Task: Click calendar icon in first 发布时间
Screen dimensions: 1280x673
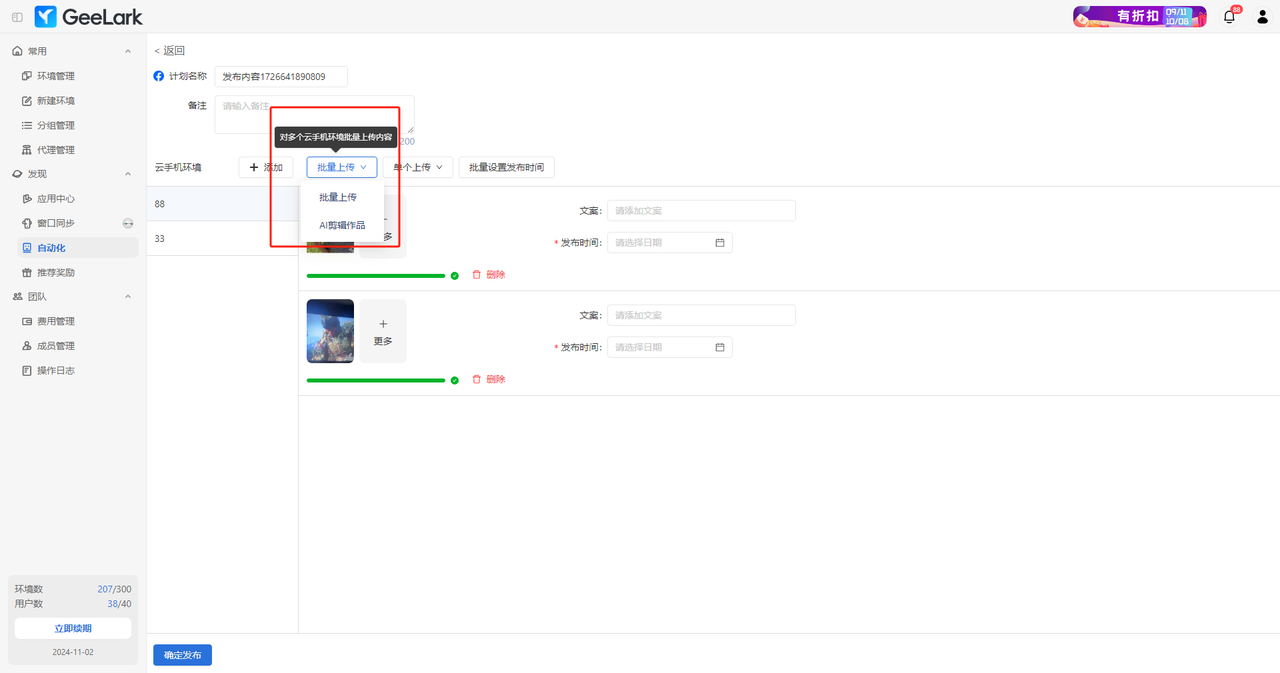Action: (x=720, y=242)
